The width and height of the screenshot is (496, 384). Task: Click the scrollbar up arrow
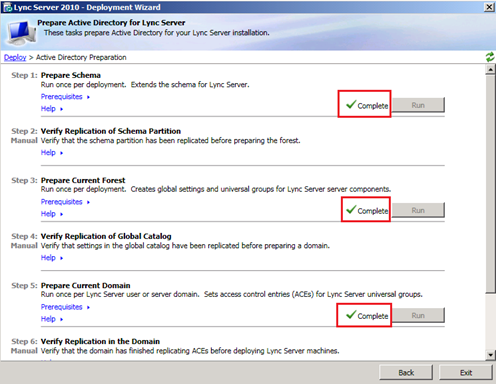coord(490,69)
